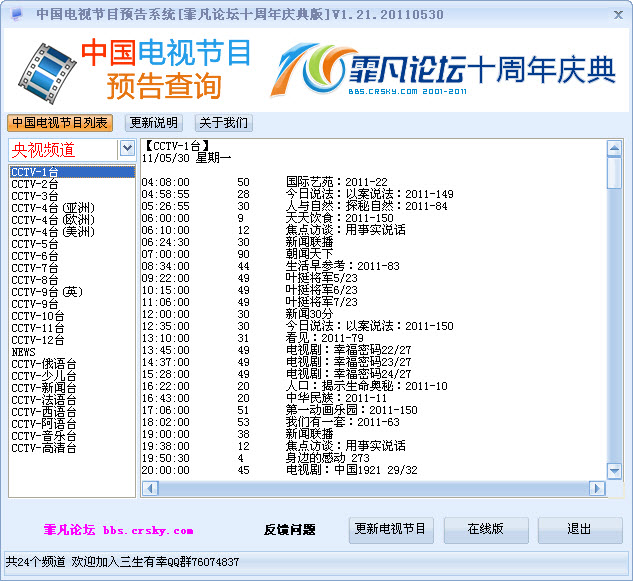Viewport: 633px width, 581px height.
Task: Open the 反馈问题 feedback link
Action: coord(290,530)
